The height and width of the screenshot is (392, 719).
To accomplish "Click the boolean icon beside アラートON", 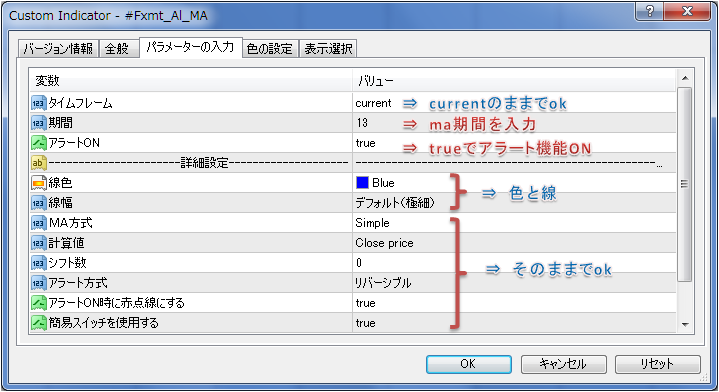I will pos(39,143).
